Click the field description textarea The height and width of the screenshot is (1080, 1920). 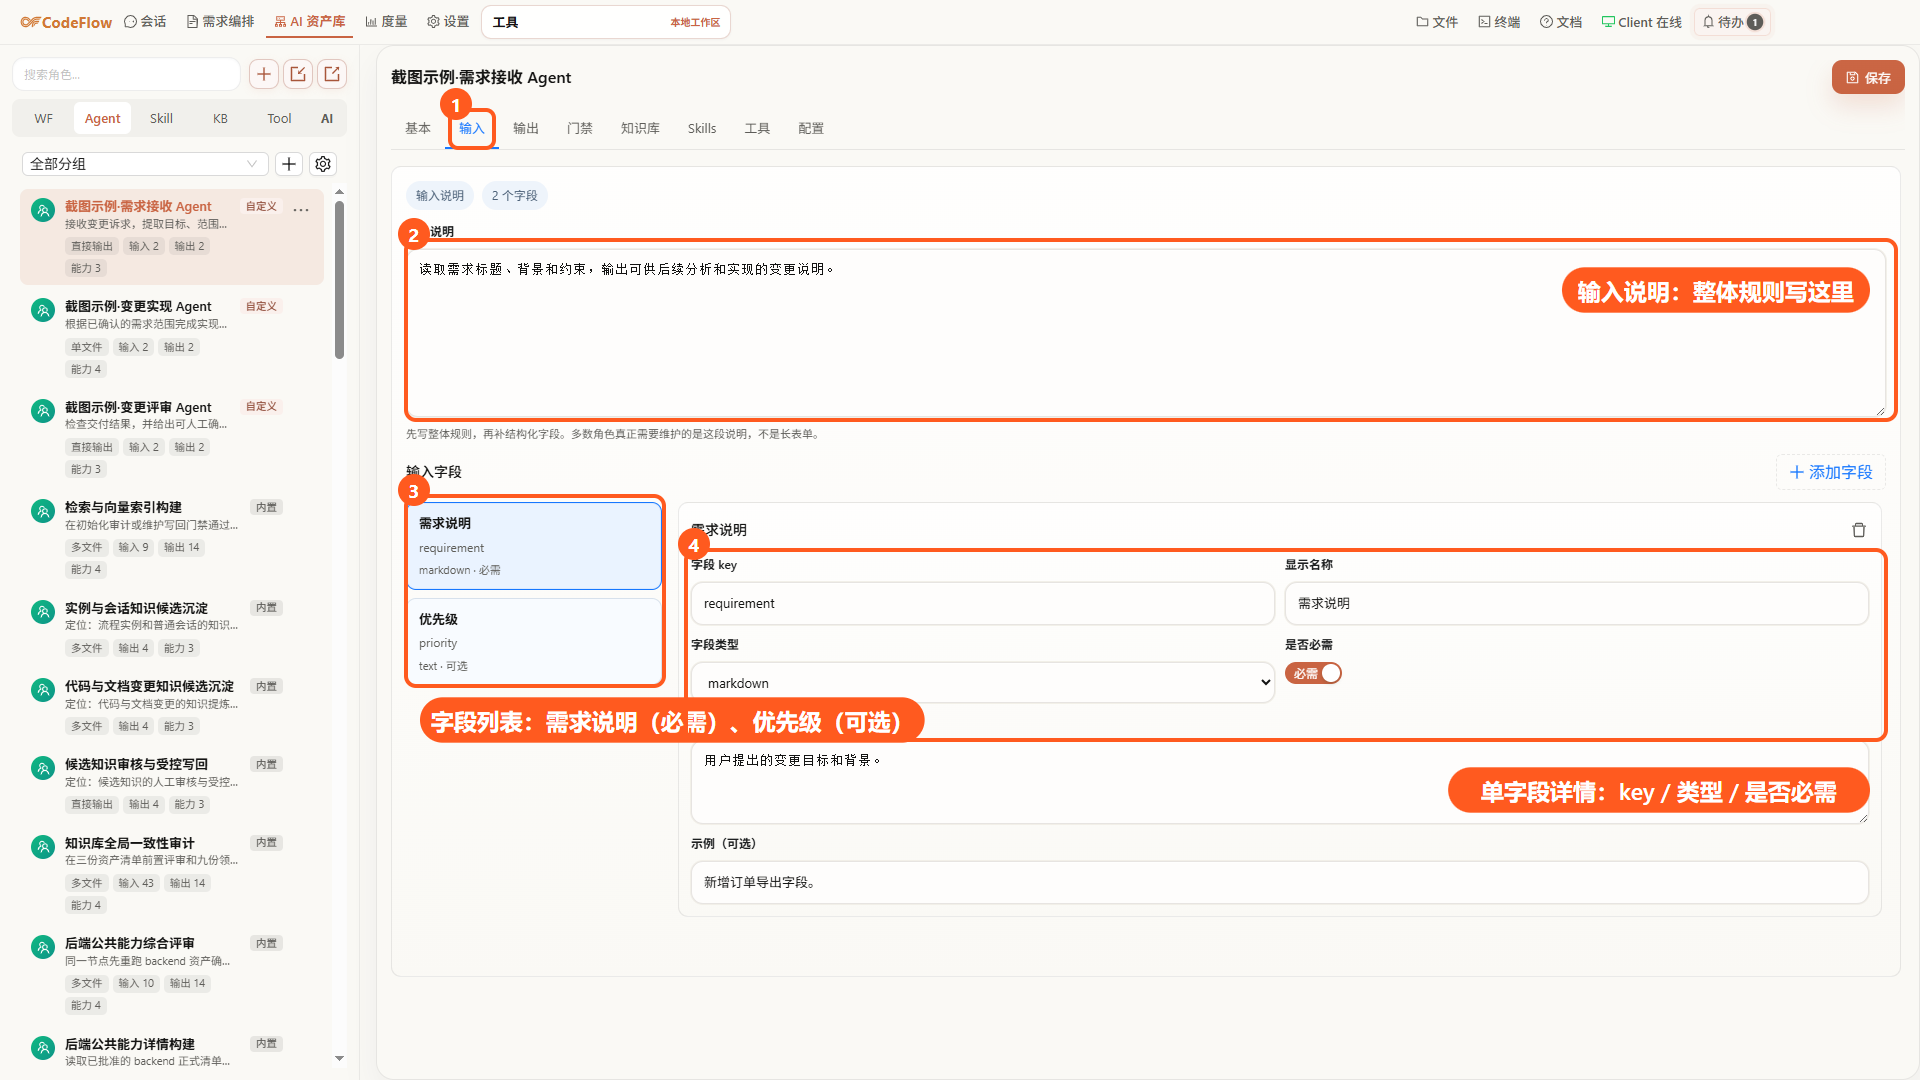(1279, 783)
